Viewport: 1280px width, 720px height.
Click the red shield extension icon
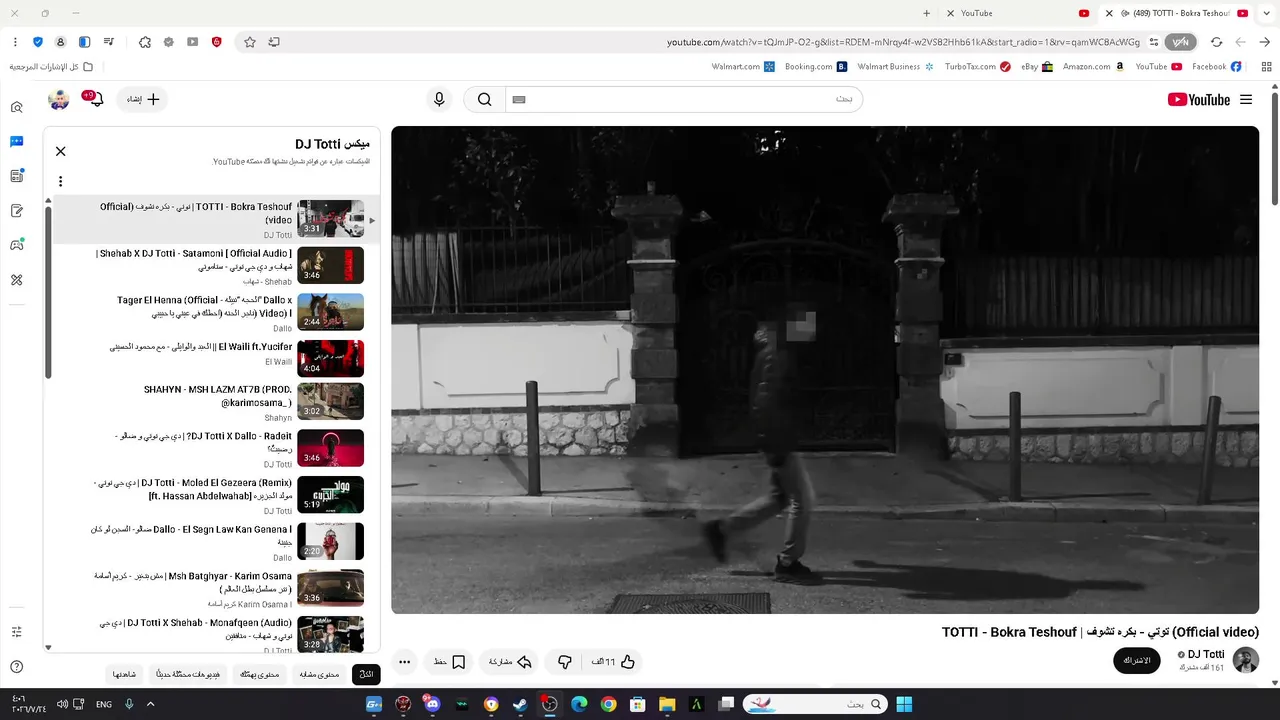pyautogui.click(x=217, y=42)
